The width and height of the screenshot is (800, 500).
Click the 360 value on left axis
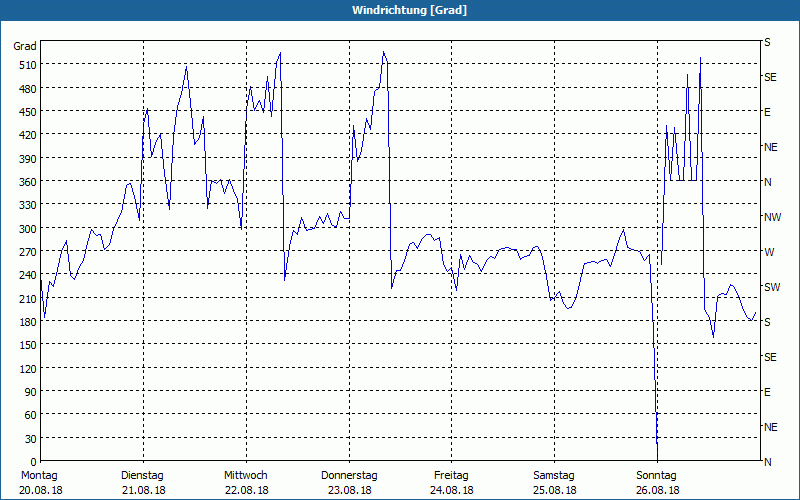tap(28, 182)
